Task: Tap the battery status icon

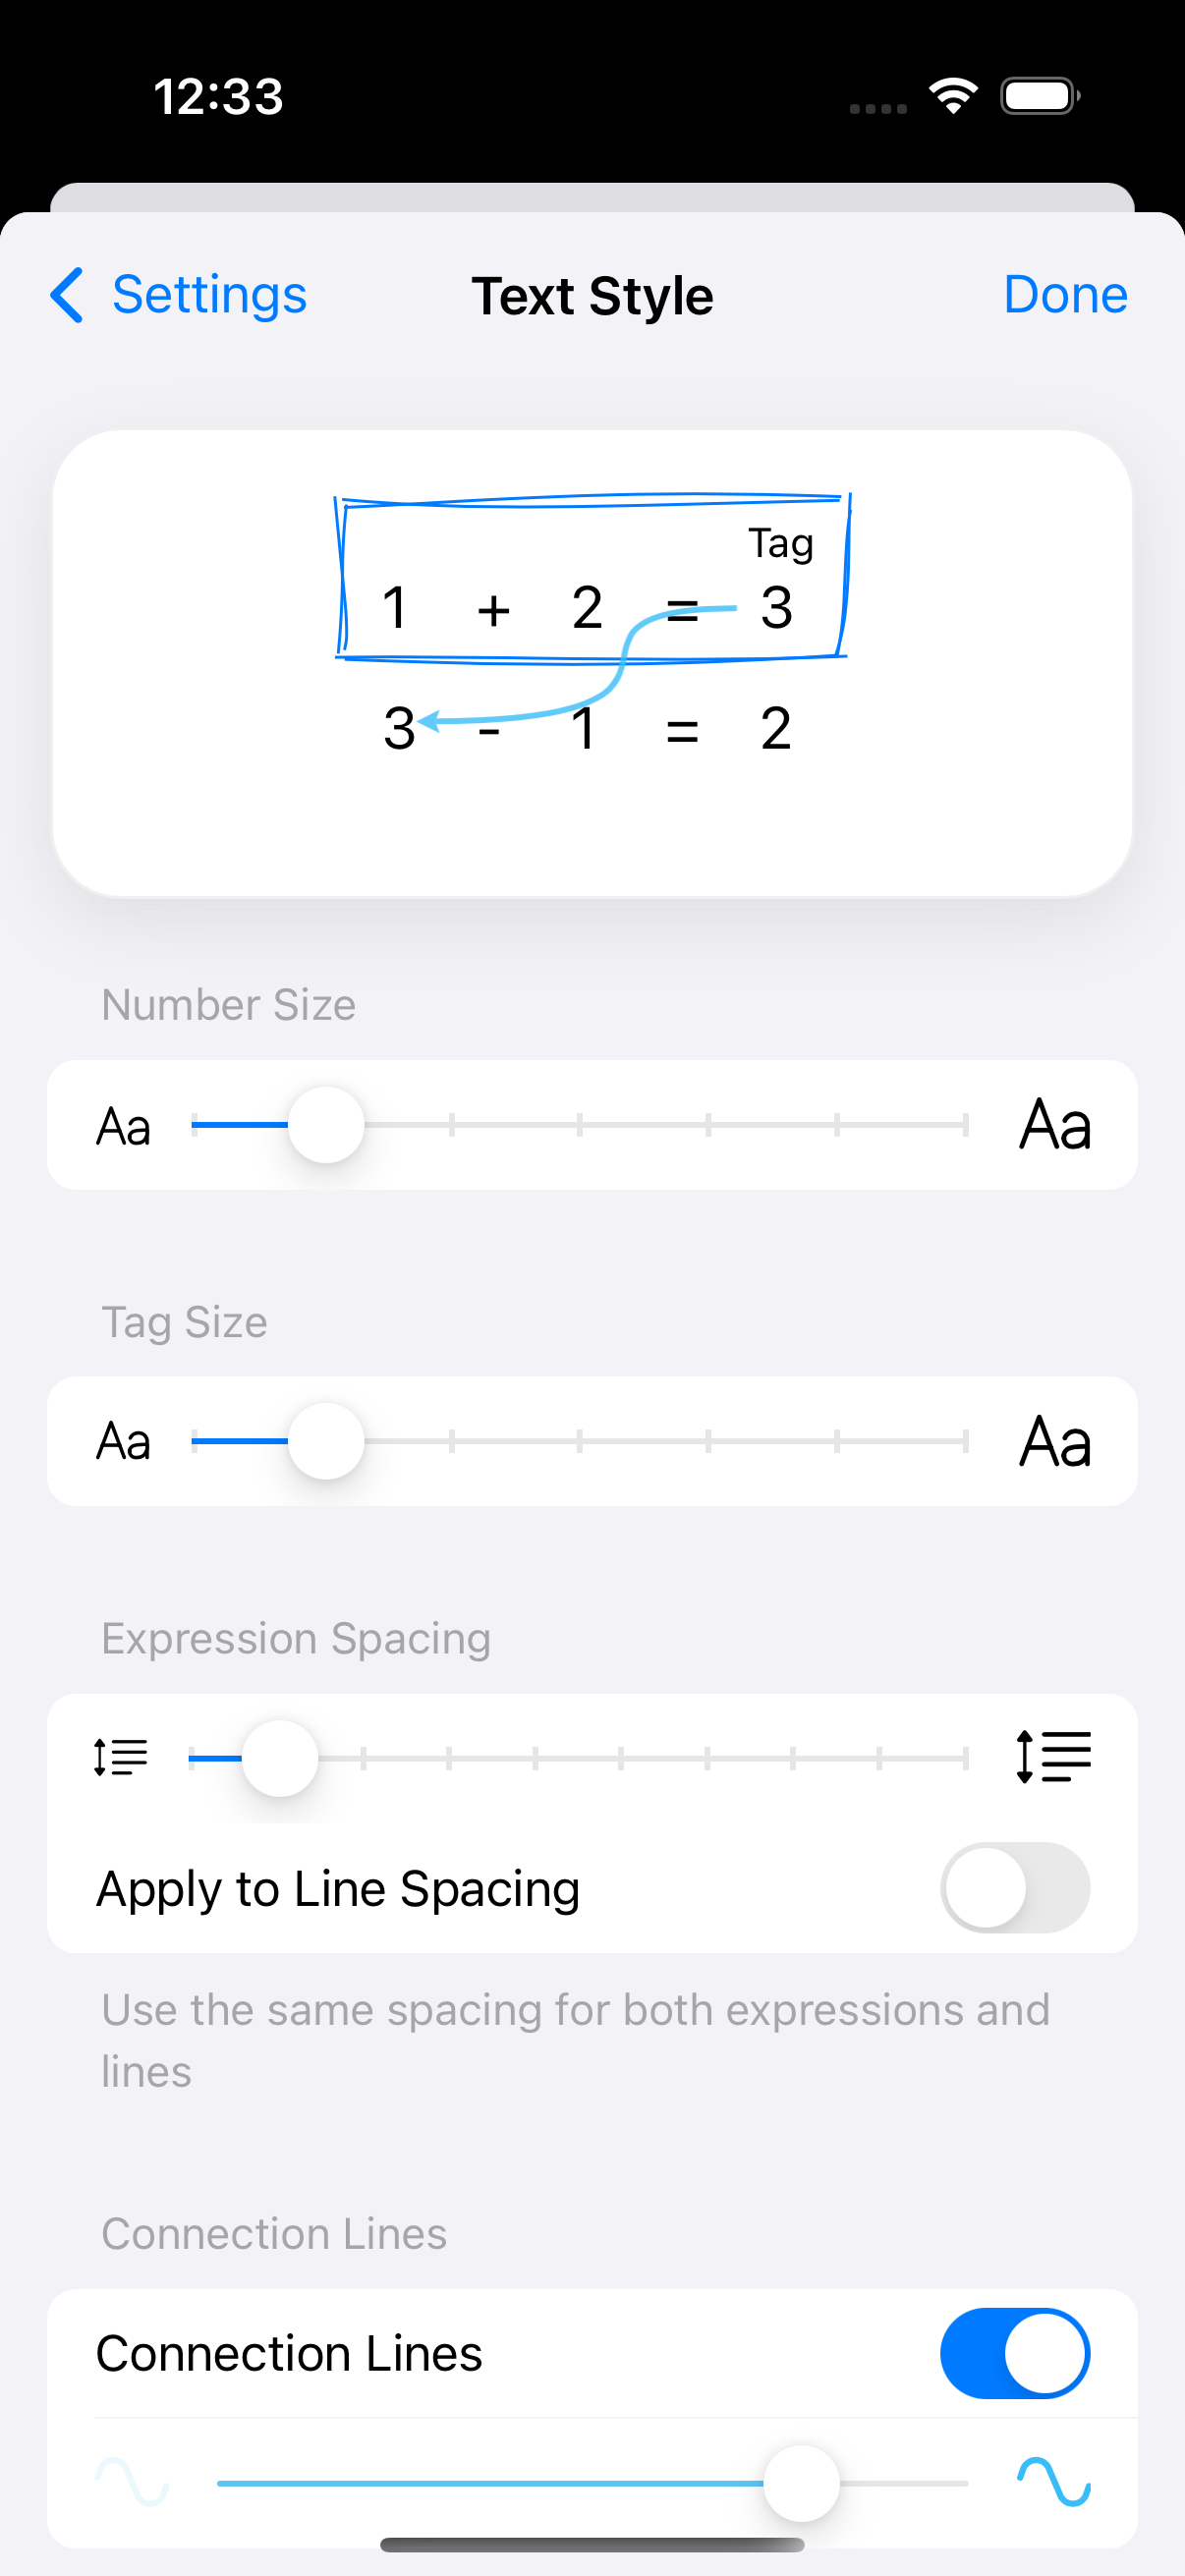Action: tap(1039, 96)
